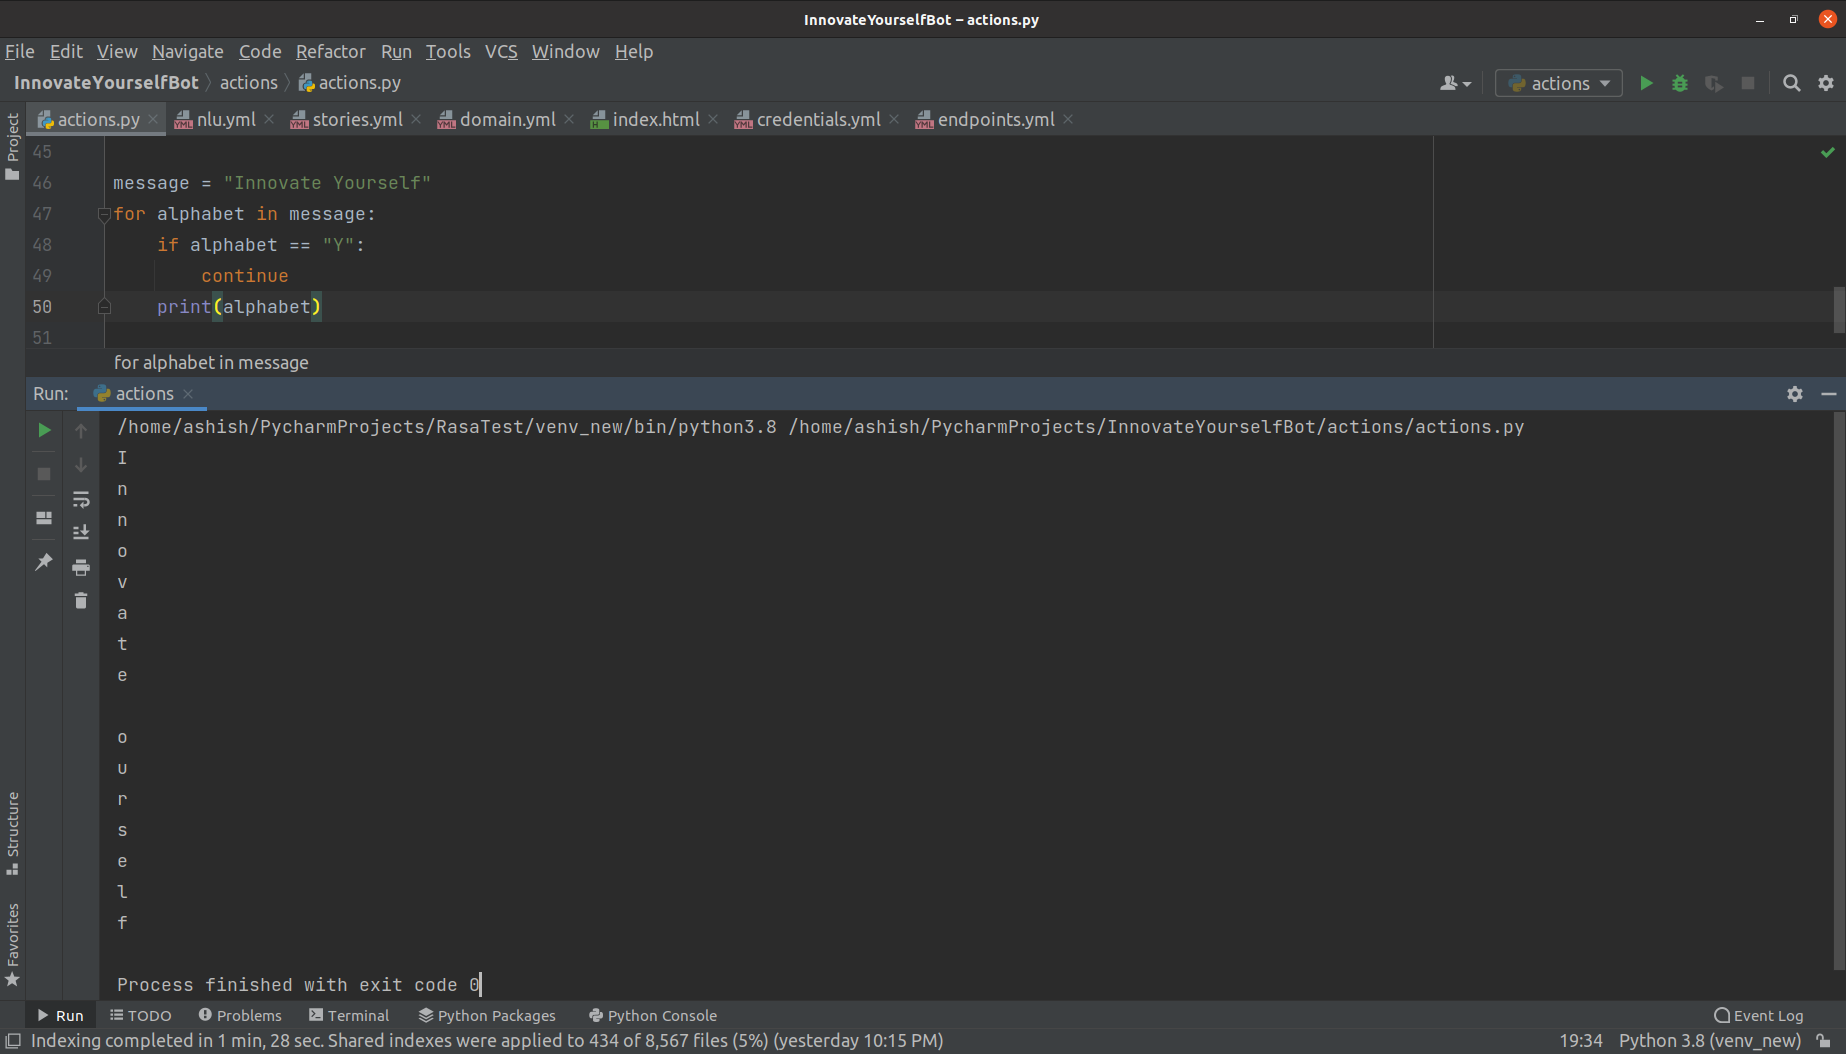Collapse the for loop code fold

click(104, 214)
